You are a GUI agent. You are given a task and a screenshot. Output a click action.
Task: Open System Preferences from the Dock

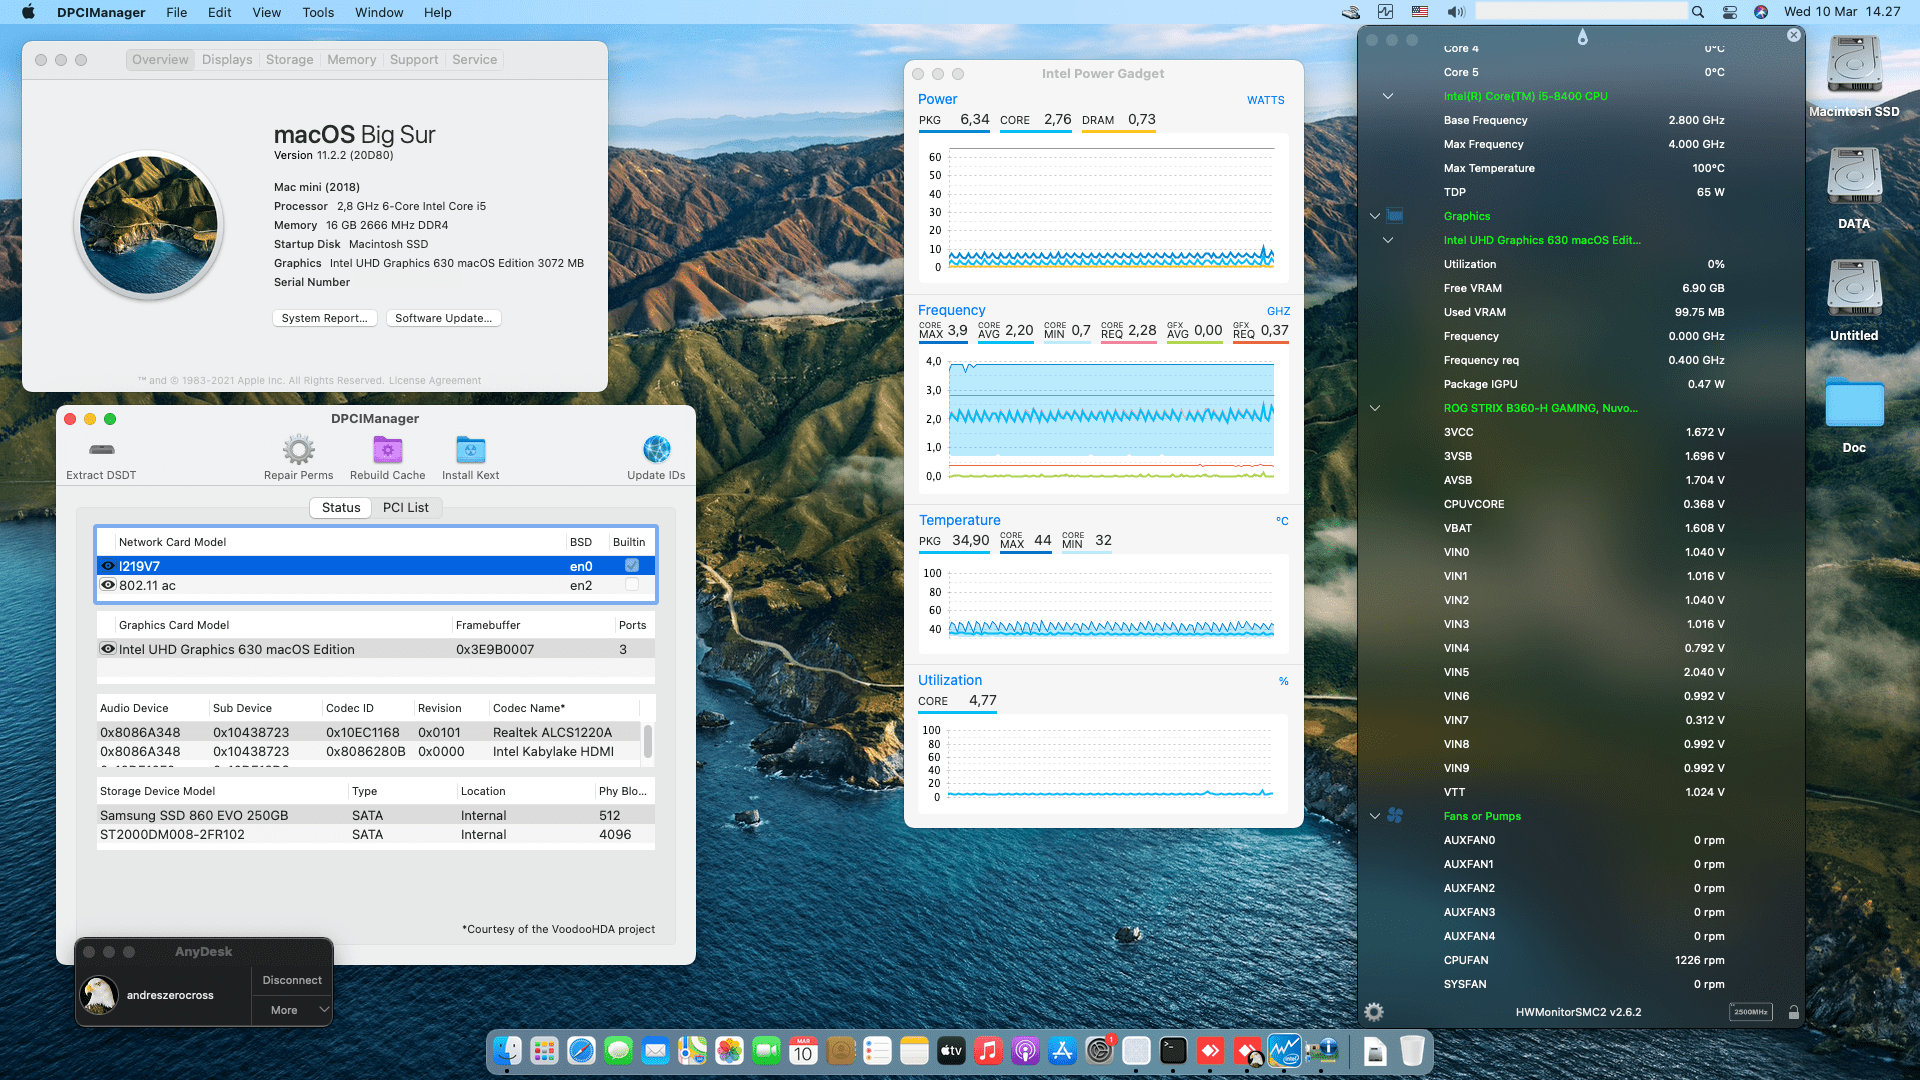click(x=1099, y=1051)
